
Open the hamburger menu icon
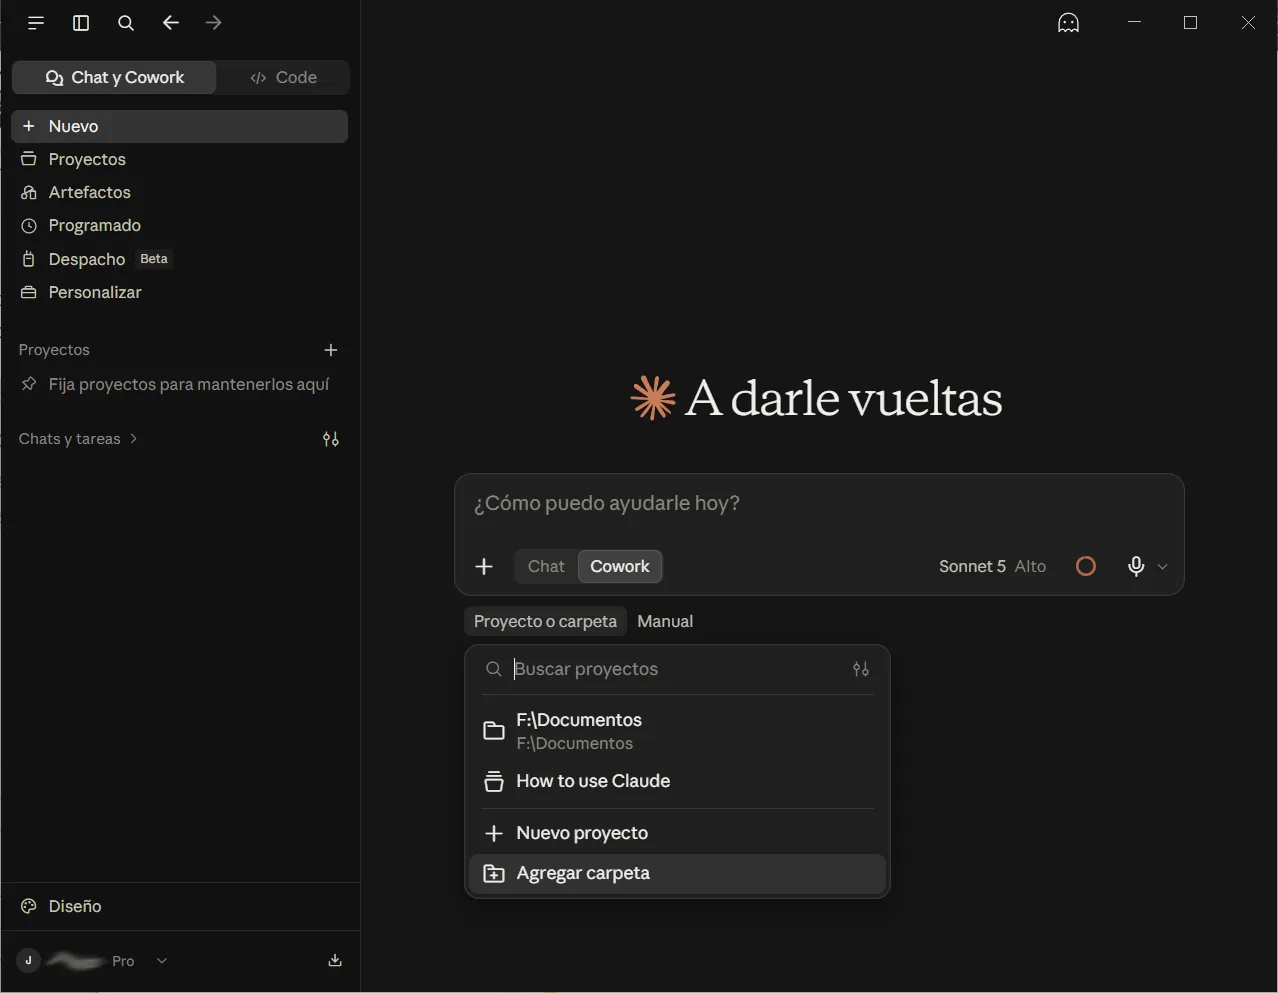pos(36,23)
